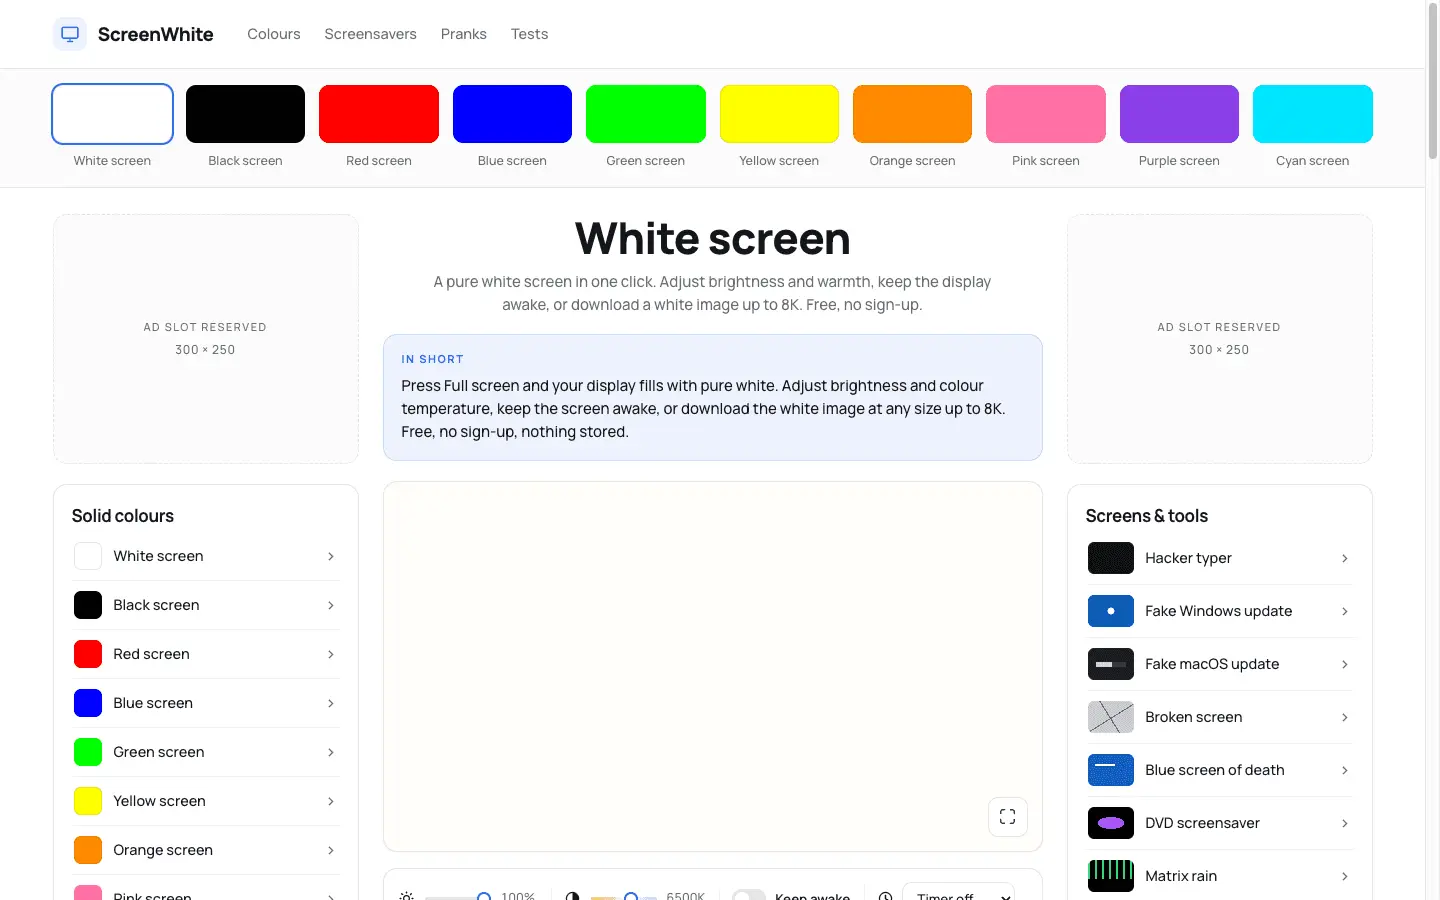Click the page's vertical scrollbar thumb
The height and width of the screenshot is (900, 1440).
pyautogui.click(x=1432, y=82)
